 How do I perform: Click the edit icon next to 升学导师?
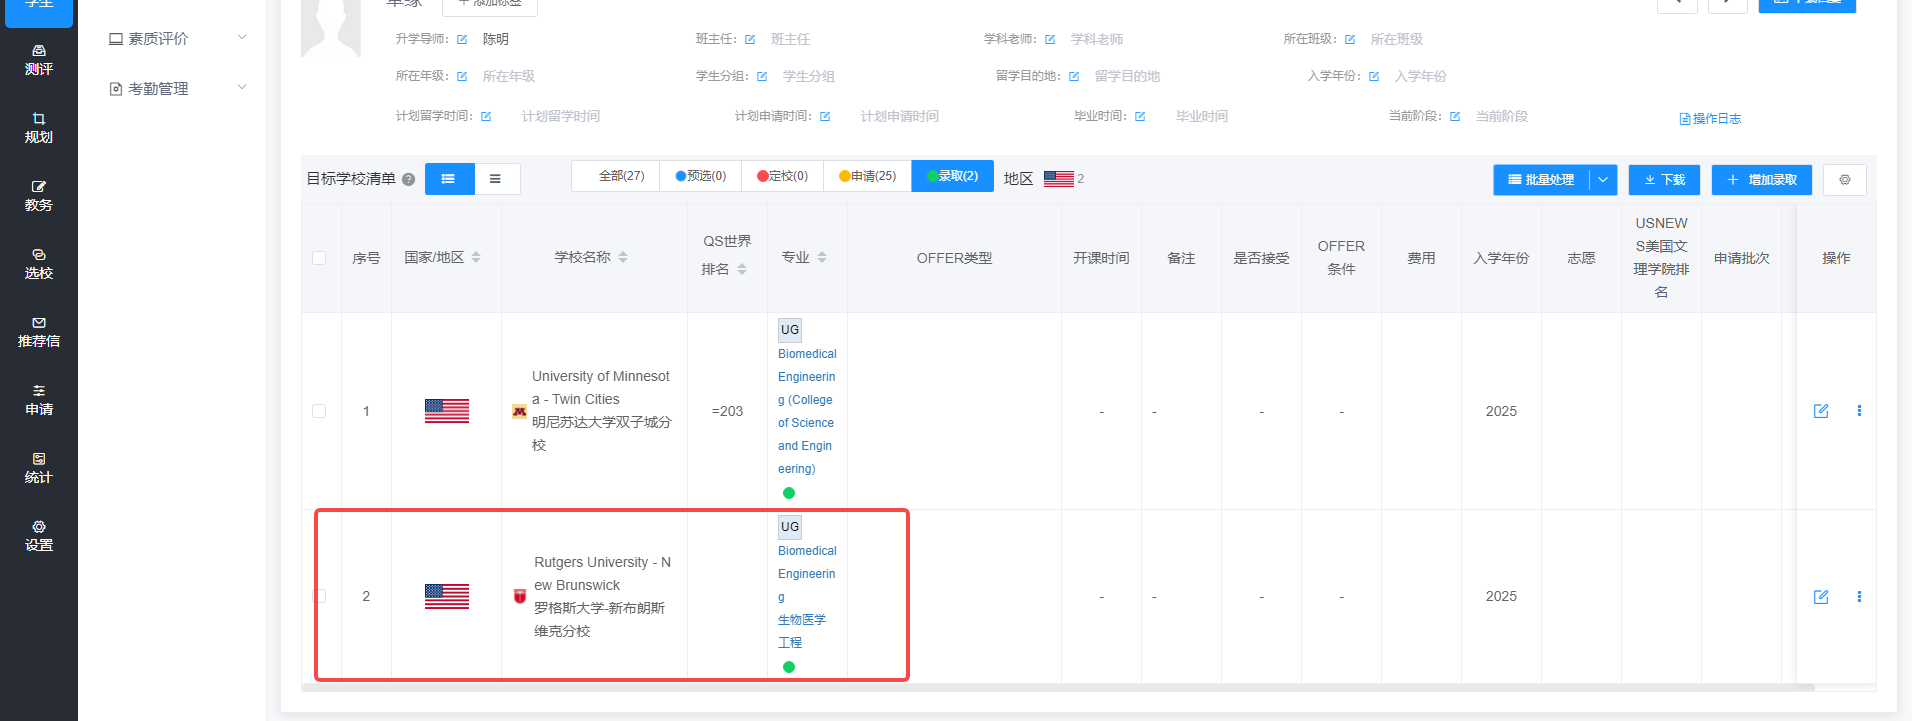(462, 40)
